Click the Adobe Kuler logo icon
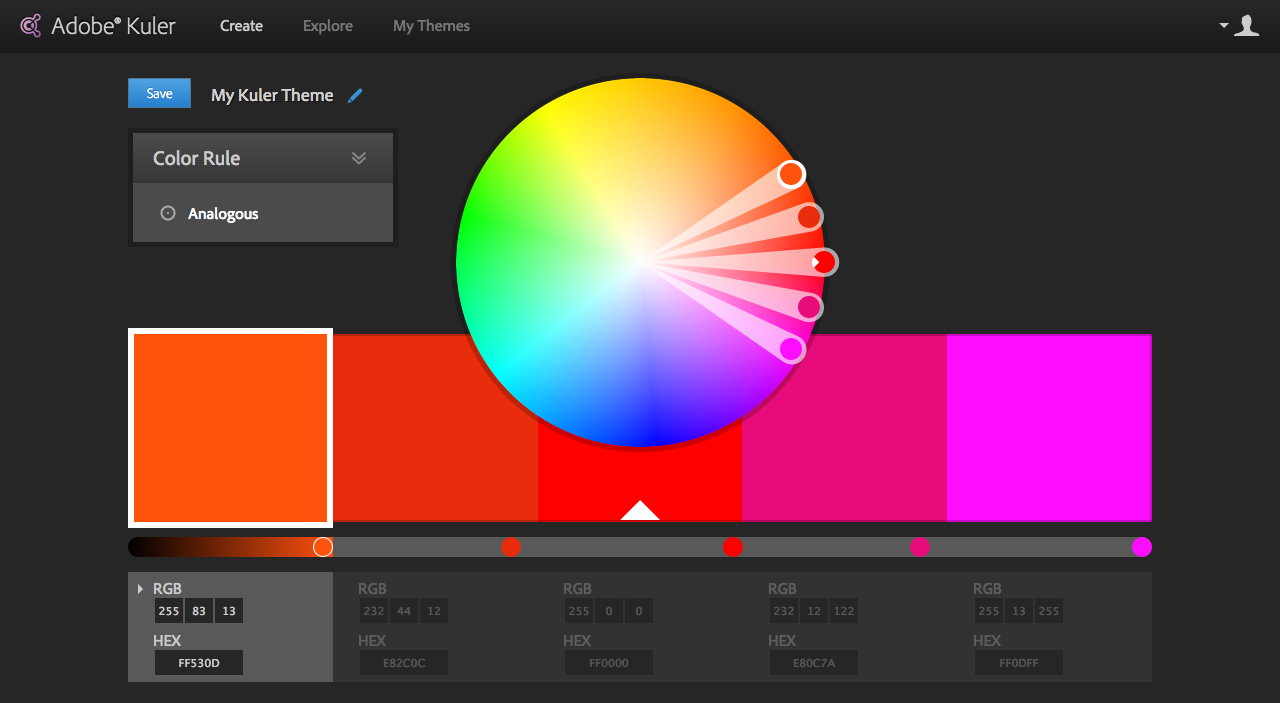The width and height of the screenshot is (1280, 703). pos(31,26)
